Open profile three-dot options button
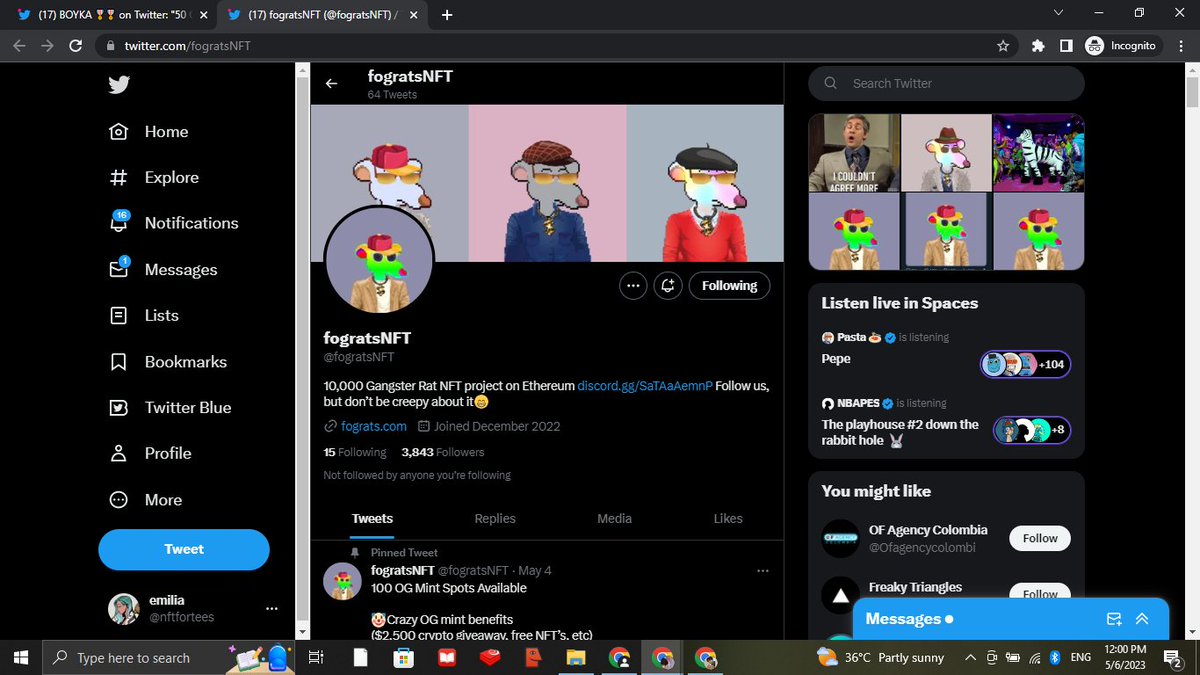The image size is (1200, 675). click(x=632, y=286)
